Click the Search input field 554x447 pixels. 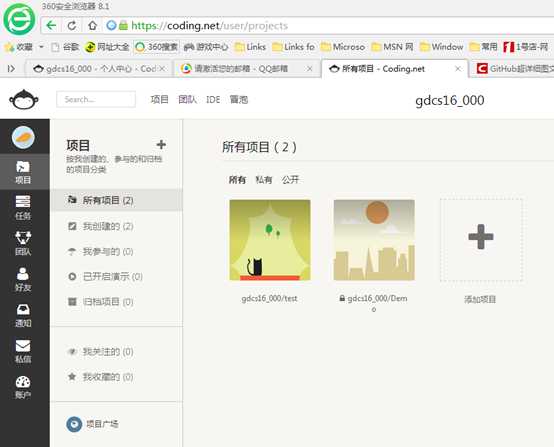click(96, 99)
